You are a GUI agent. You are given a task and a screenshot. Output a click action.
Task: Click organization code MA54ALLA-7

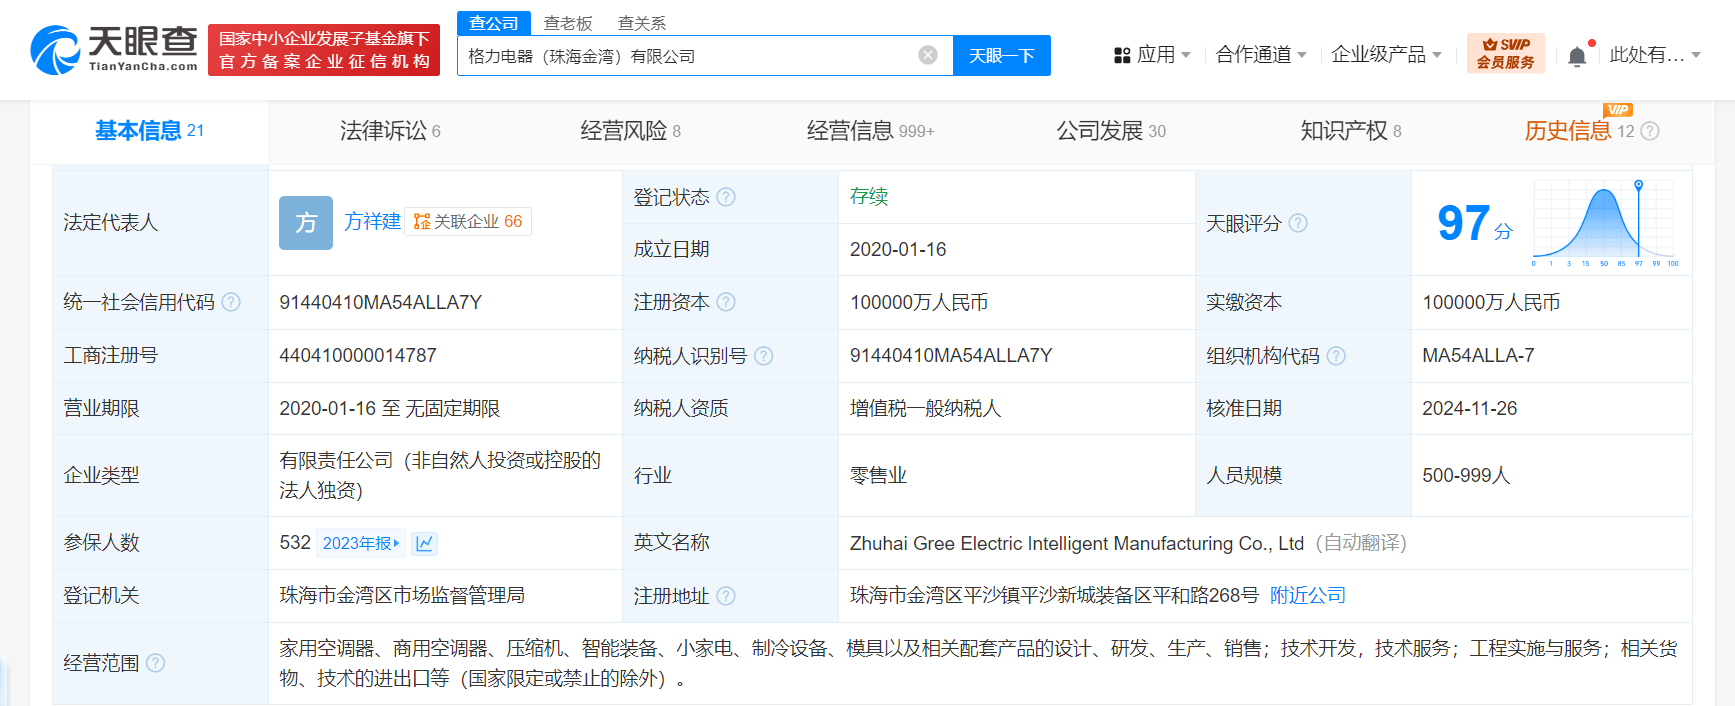point(1478,356)
